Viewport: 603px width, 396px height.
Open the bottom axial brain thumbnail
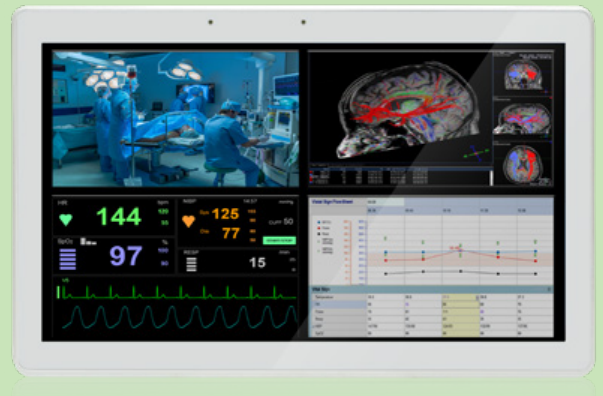click(x=523, y=164)
